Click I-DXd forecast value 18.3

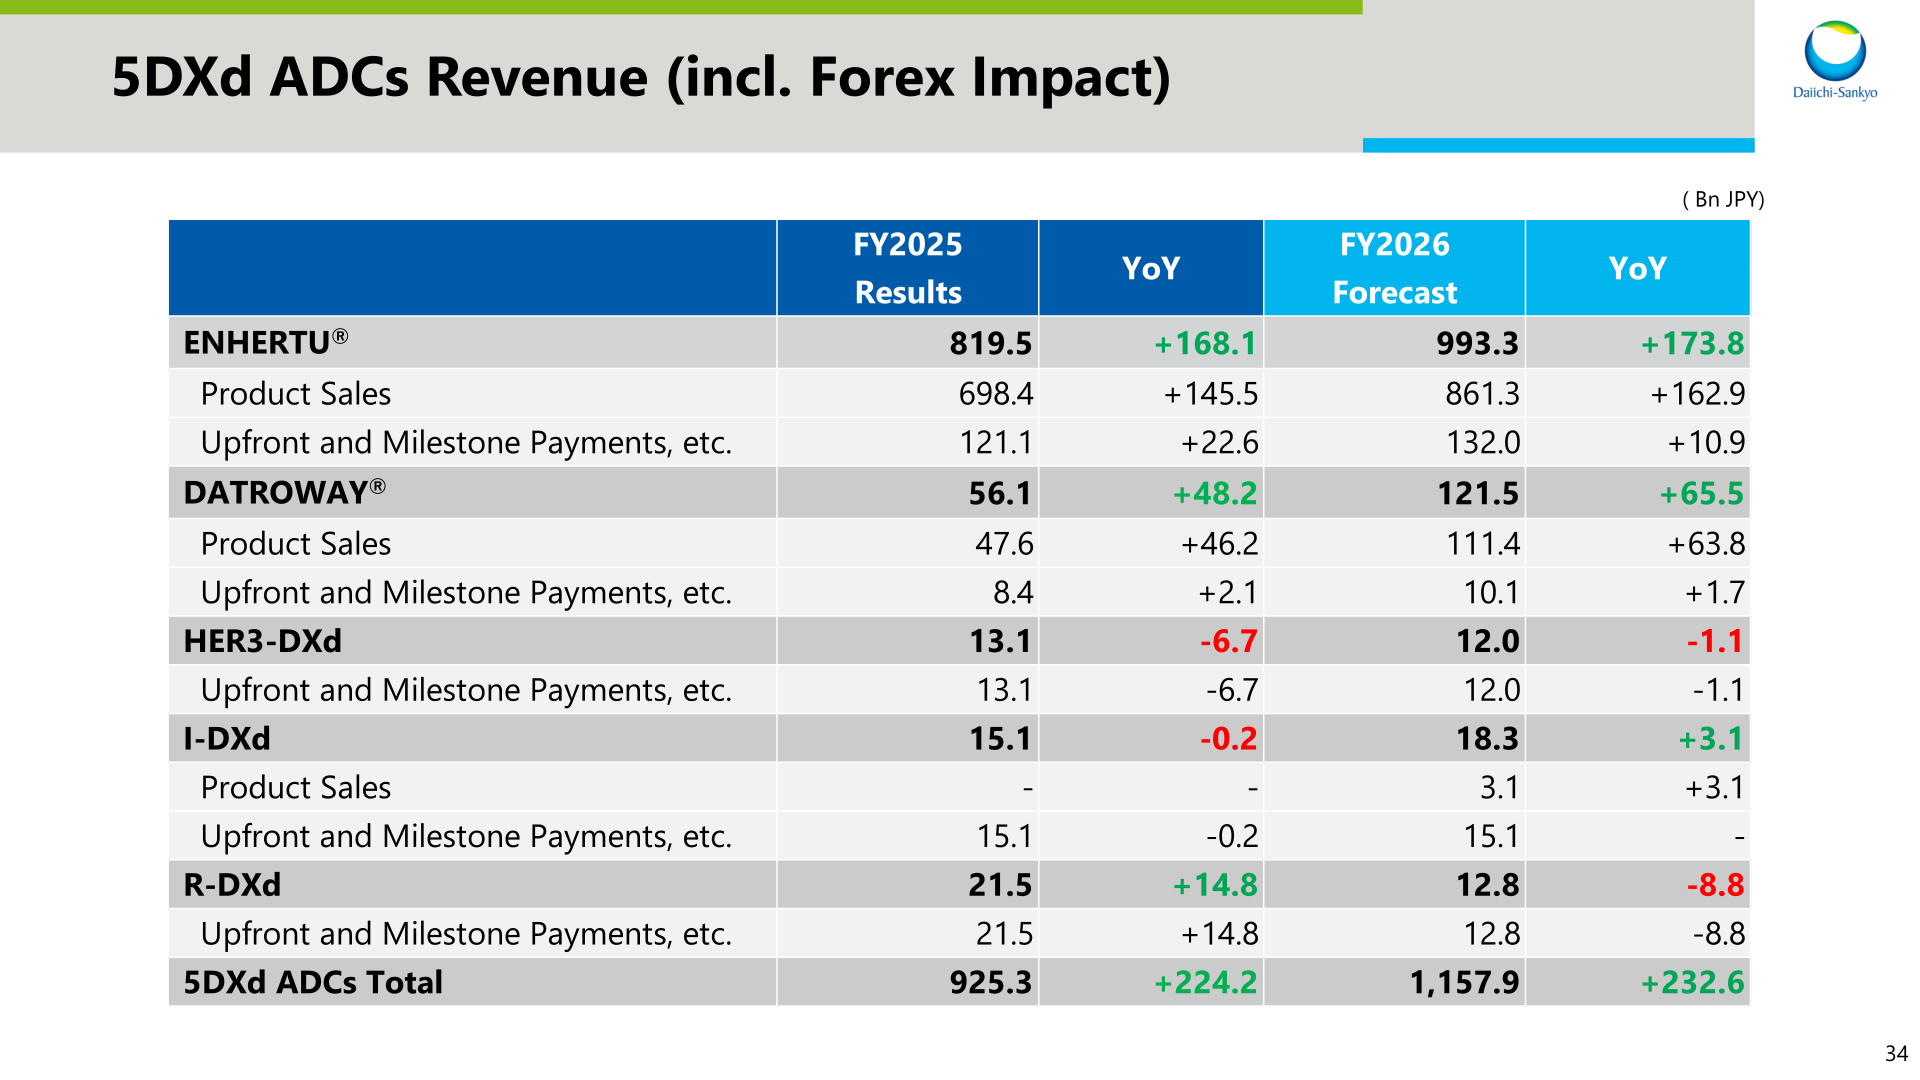click(1488, 738)
